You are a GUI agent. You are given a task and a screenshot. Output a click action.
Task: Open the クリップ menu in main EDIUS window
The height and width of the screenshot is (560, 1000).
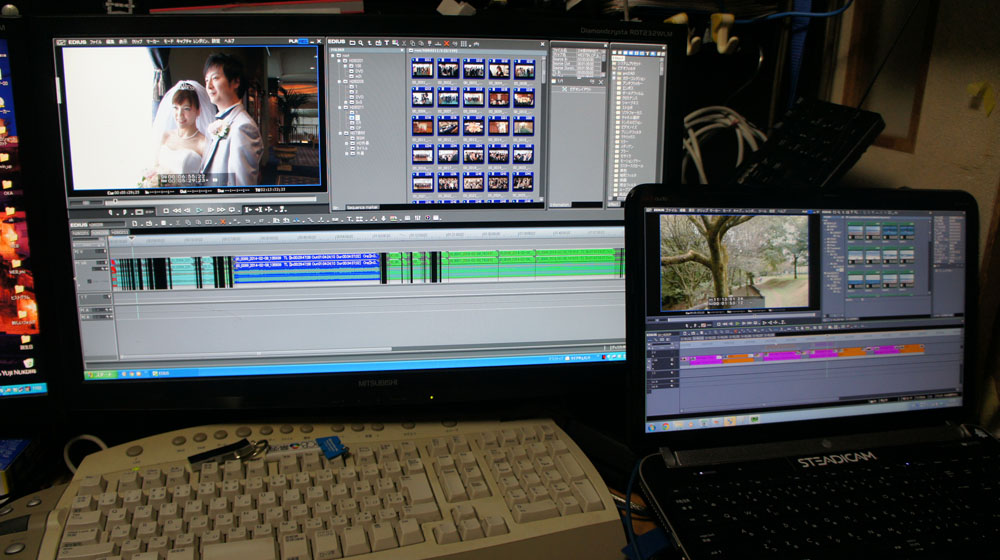point(136,42)
